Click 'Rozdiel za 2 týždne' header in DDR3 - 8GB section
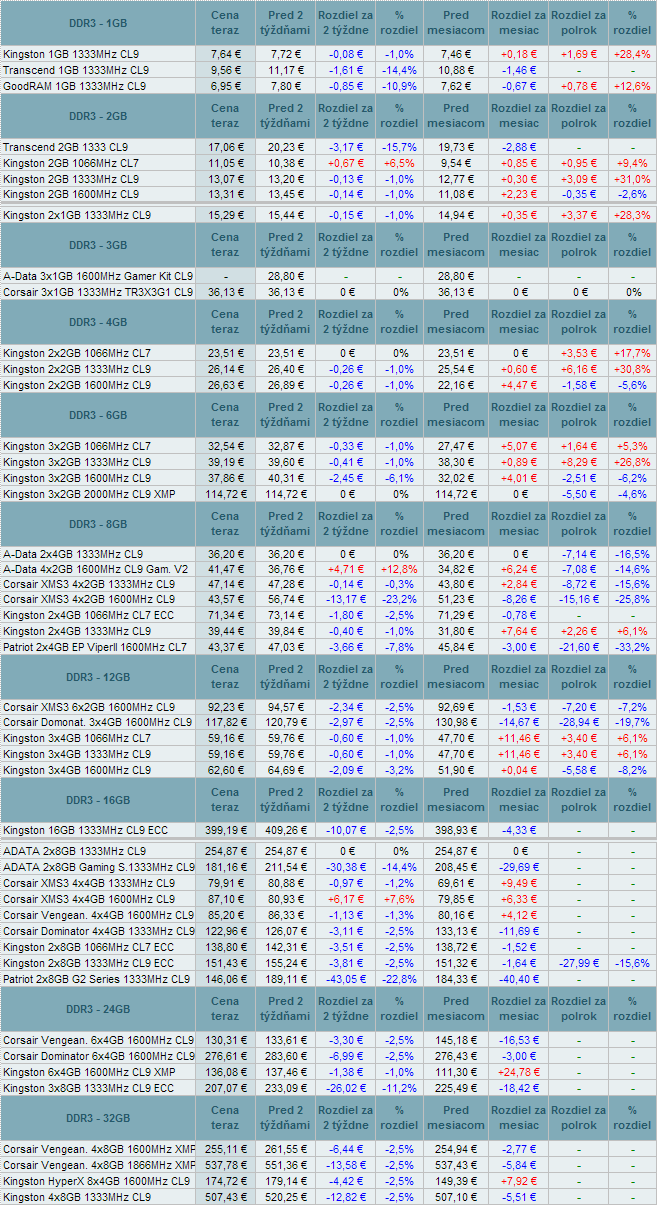The image size is (657, 1205). [345, 524]
